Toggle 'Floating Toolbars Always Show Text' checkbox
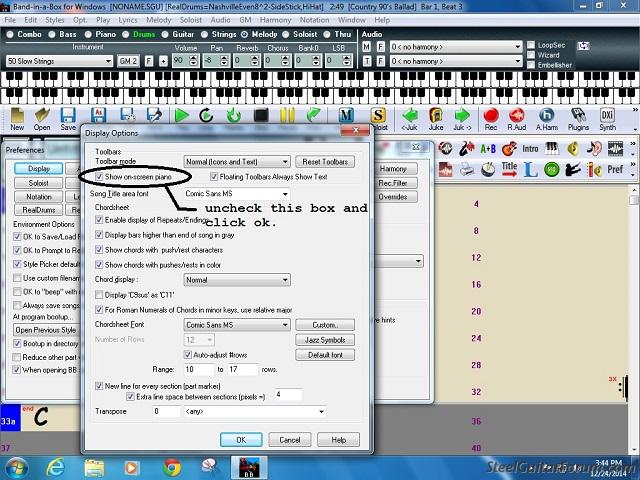 tap(213, 177)
